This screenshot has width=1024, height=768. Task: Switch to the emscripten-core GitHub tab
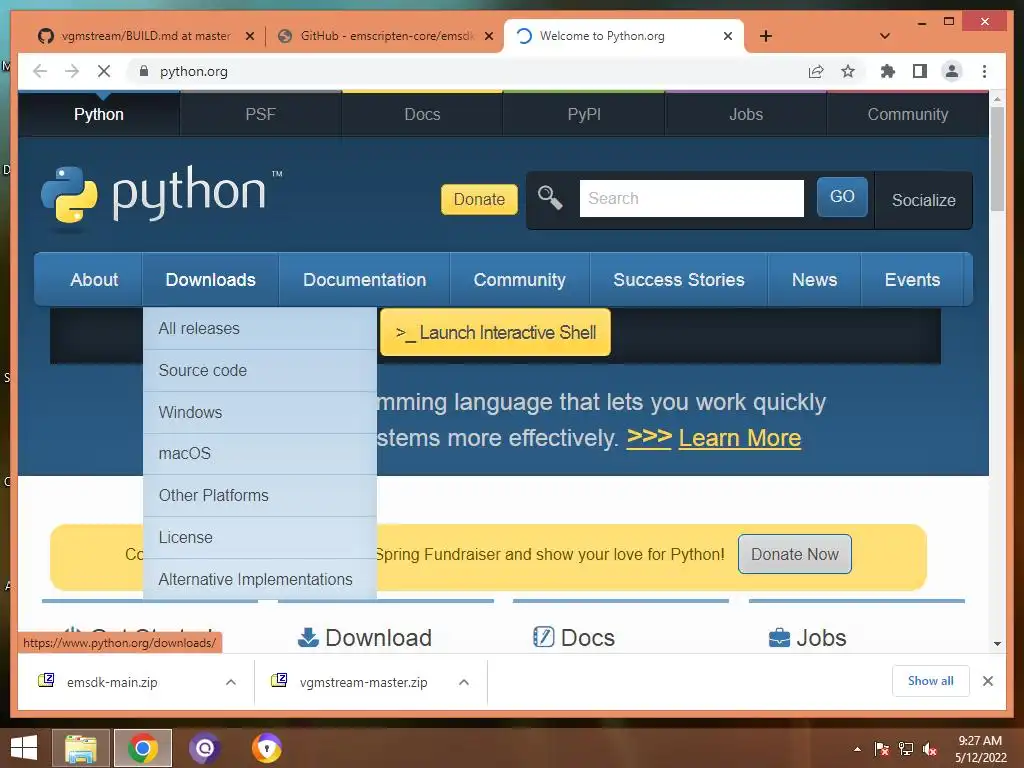(x=385, y=36)
